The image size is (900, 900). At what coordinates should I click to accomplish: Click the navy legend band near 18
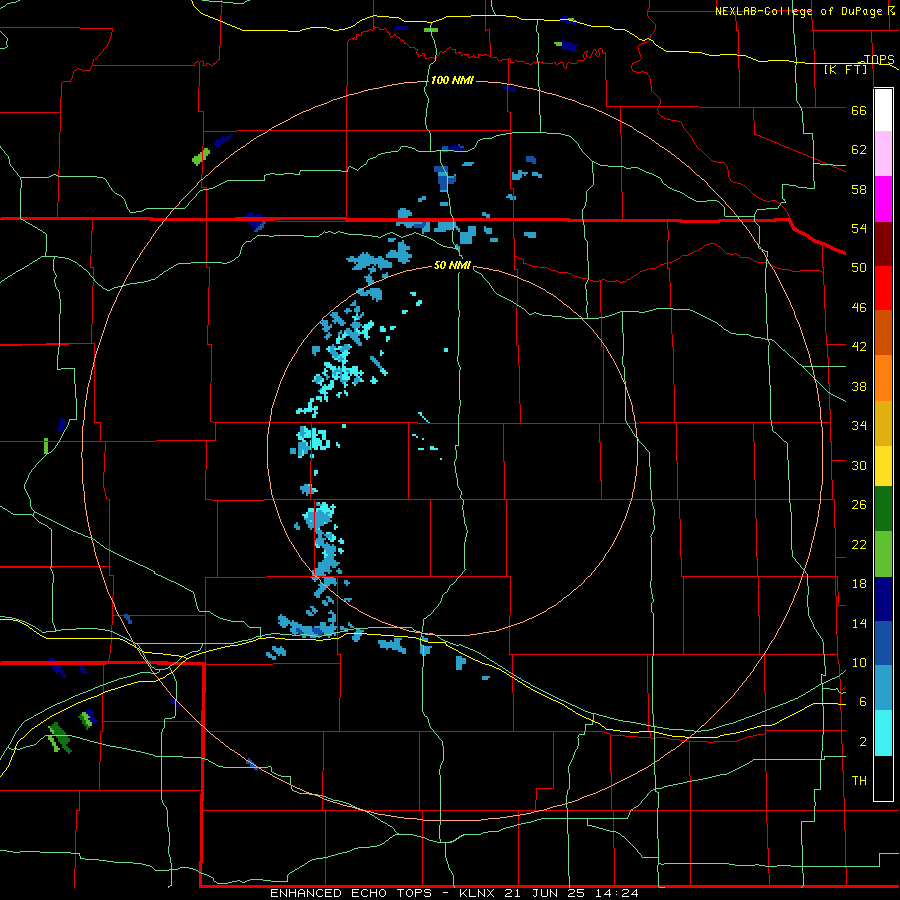click(x=883, y=599)
